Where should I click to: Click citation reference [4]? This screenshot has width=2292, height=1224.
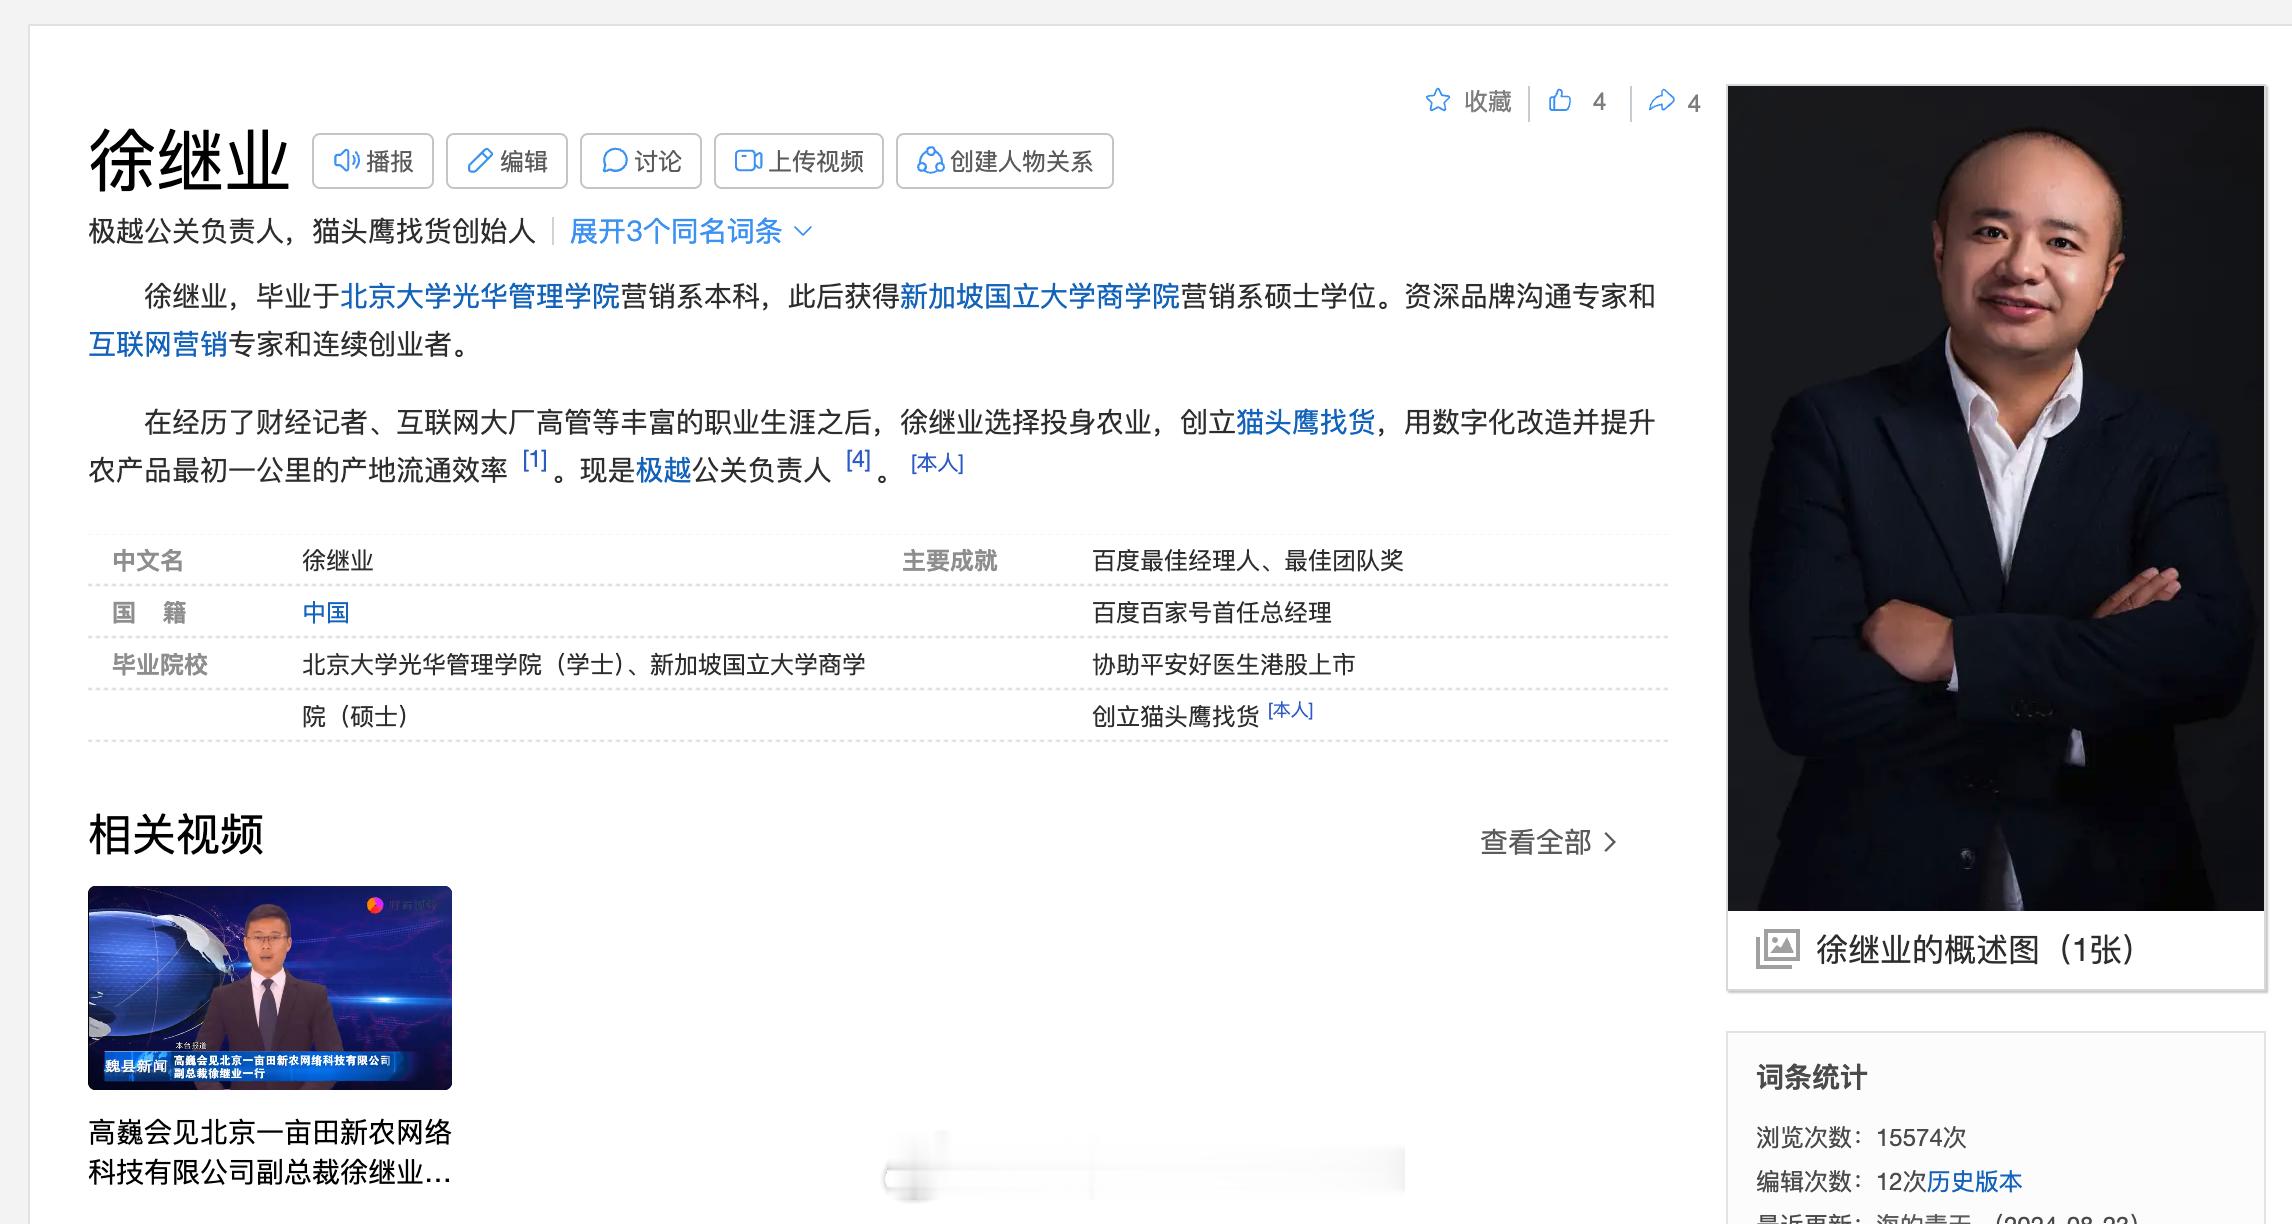(x=858, y=460)
